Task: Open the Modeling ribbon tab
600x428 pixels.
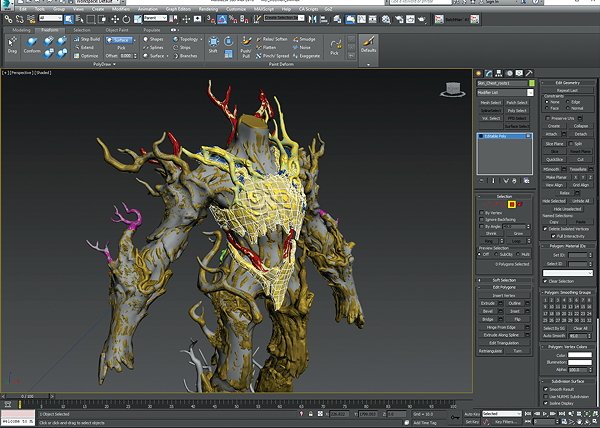Action: click(21, 30)
